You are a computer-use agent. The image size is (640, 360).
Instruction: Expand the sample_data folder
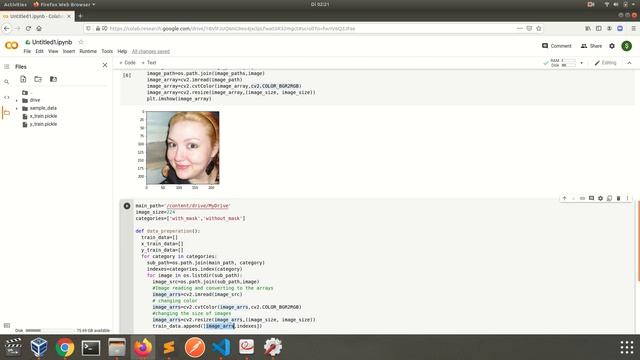pos(17,109)
